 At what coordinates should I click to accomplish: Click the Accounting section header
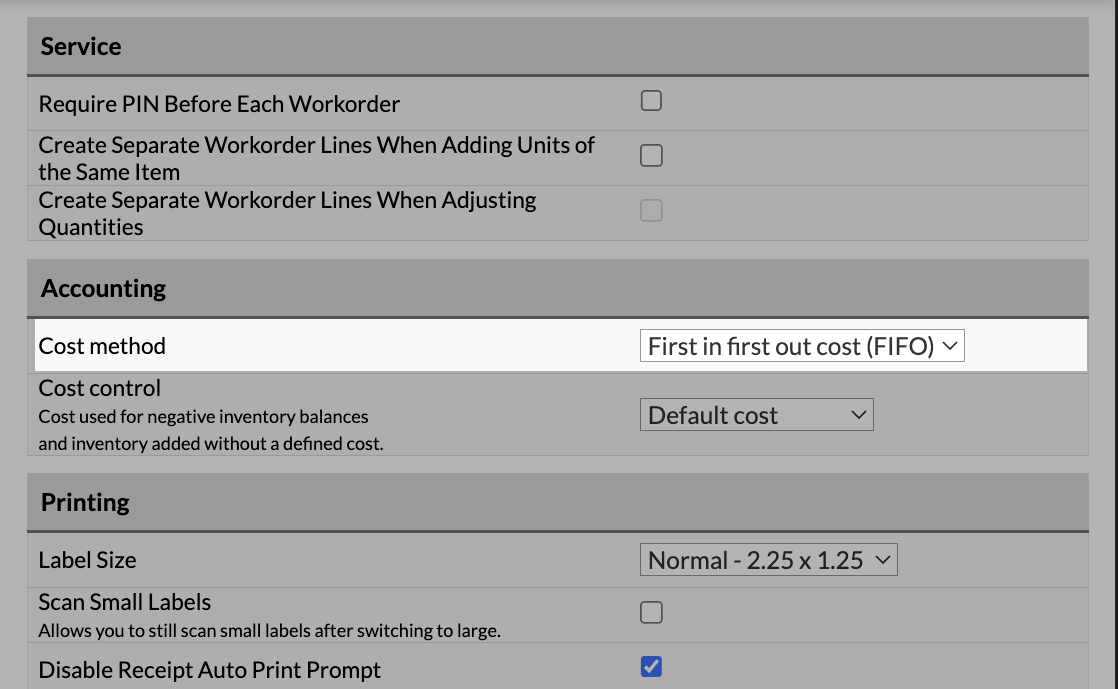103,289
